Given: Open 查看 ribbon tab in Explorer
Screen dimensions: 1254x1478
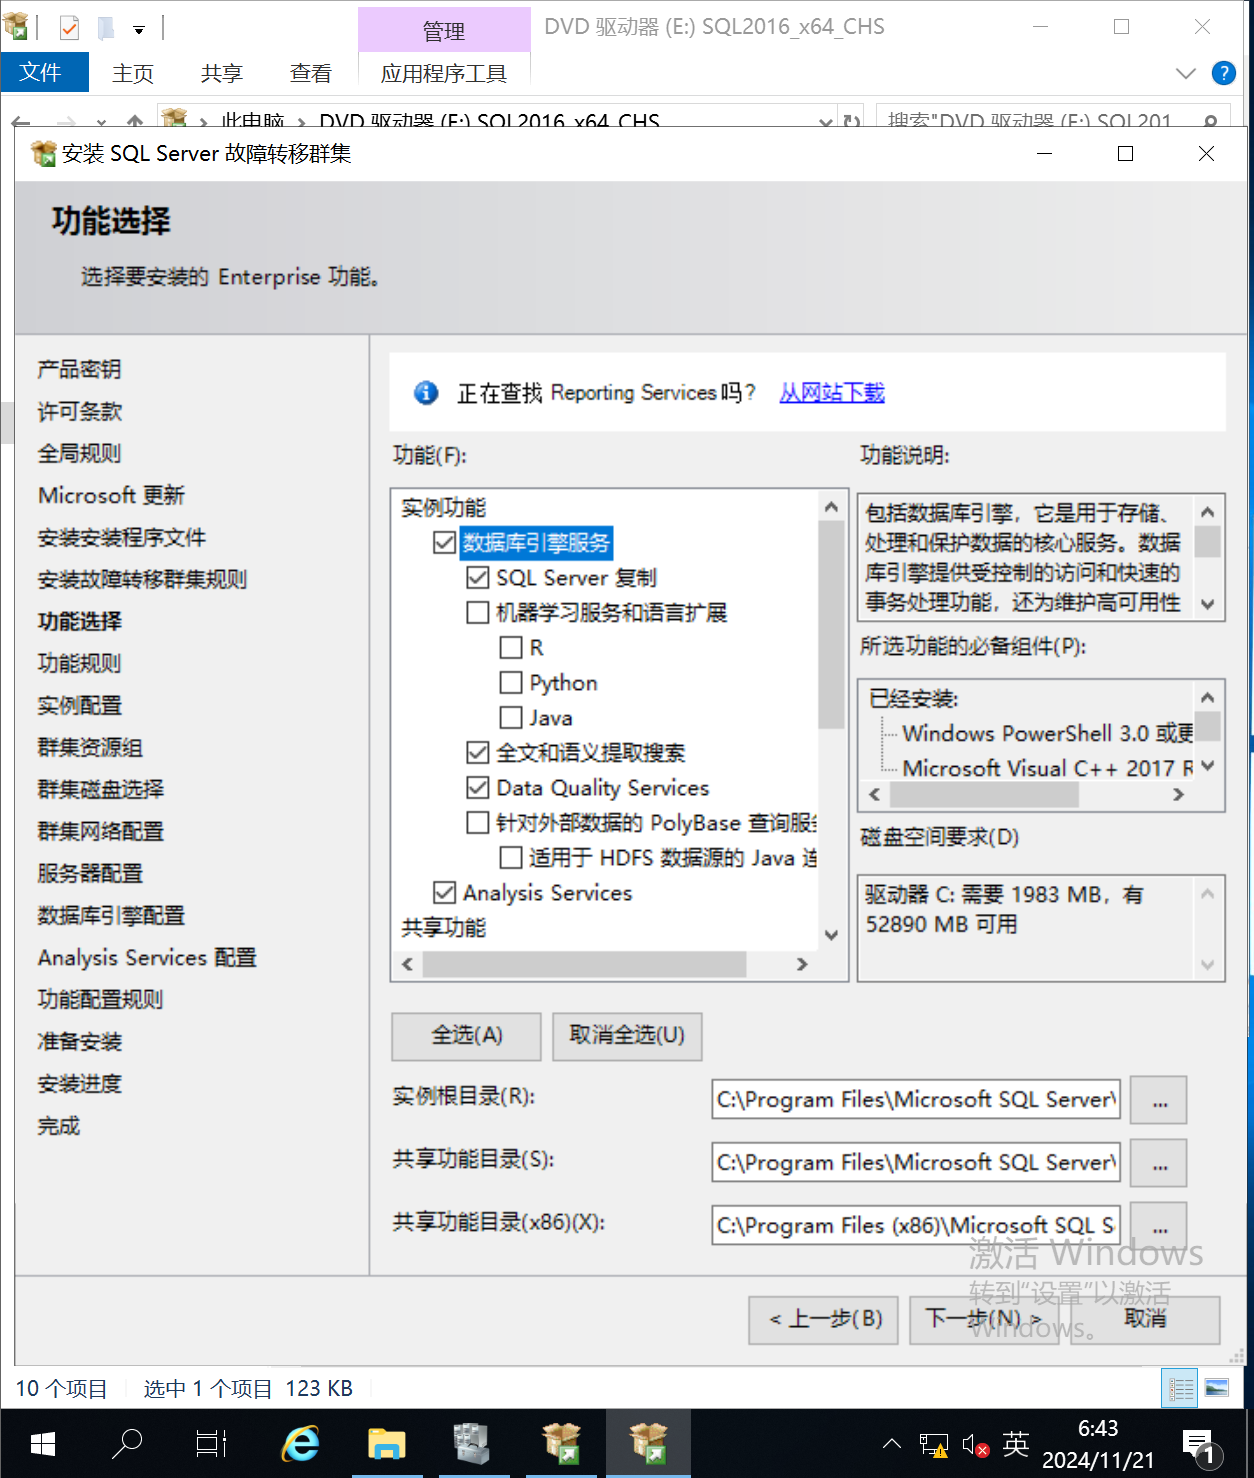Looking at the screenshot, I should (310, 73).
